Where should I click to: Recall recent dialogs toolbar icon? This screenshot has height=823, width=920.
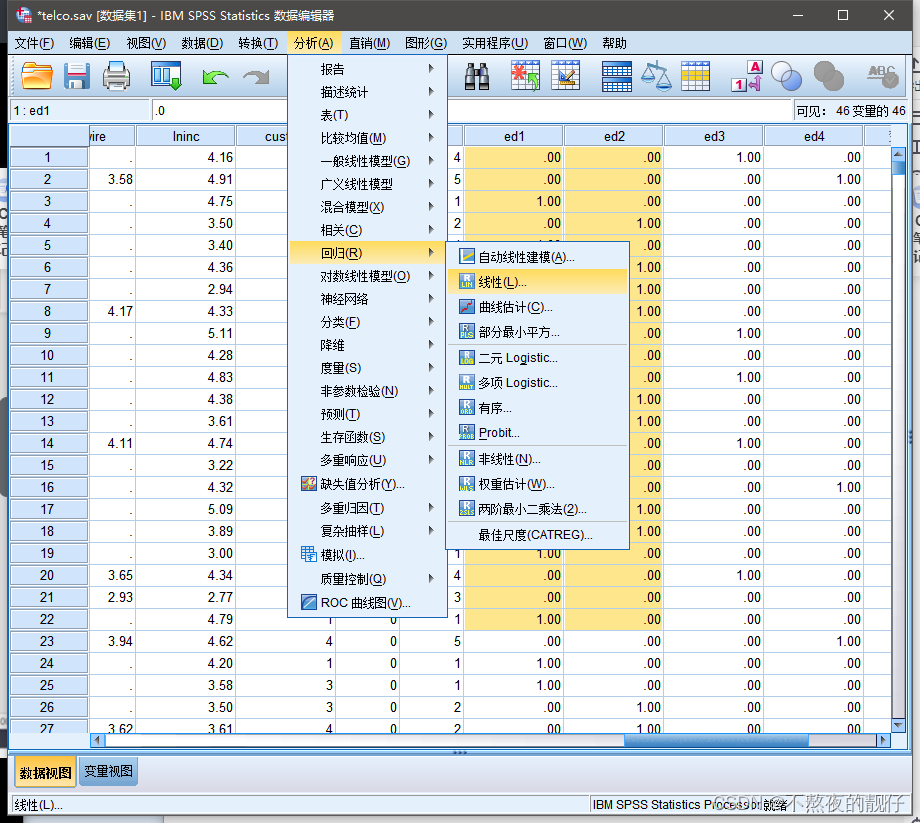pos(167,76)
